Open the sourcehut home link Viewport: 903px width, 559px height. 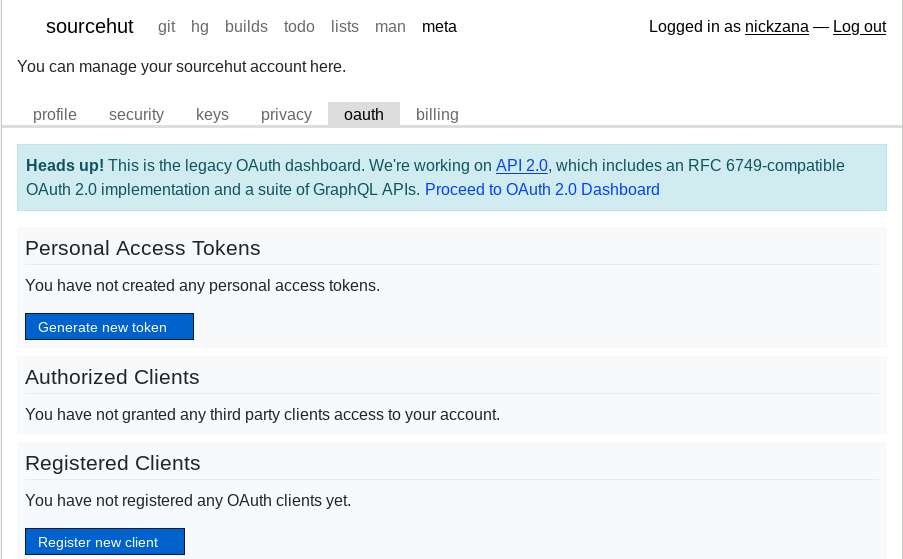(x=89, y=26)
